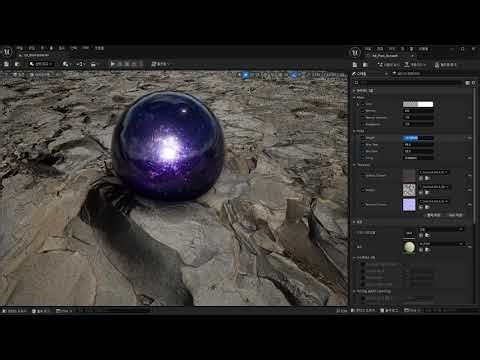The width and height of the screenshot is (480, 360).
Task: Toggle checkbox for the lavender normal map parameter
Action: point(363,205)
